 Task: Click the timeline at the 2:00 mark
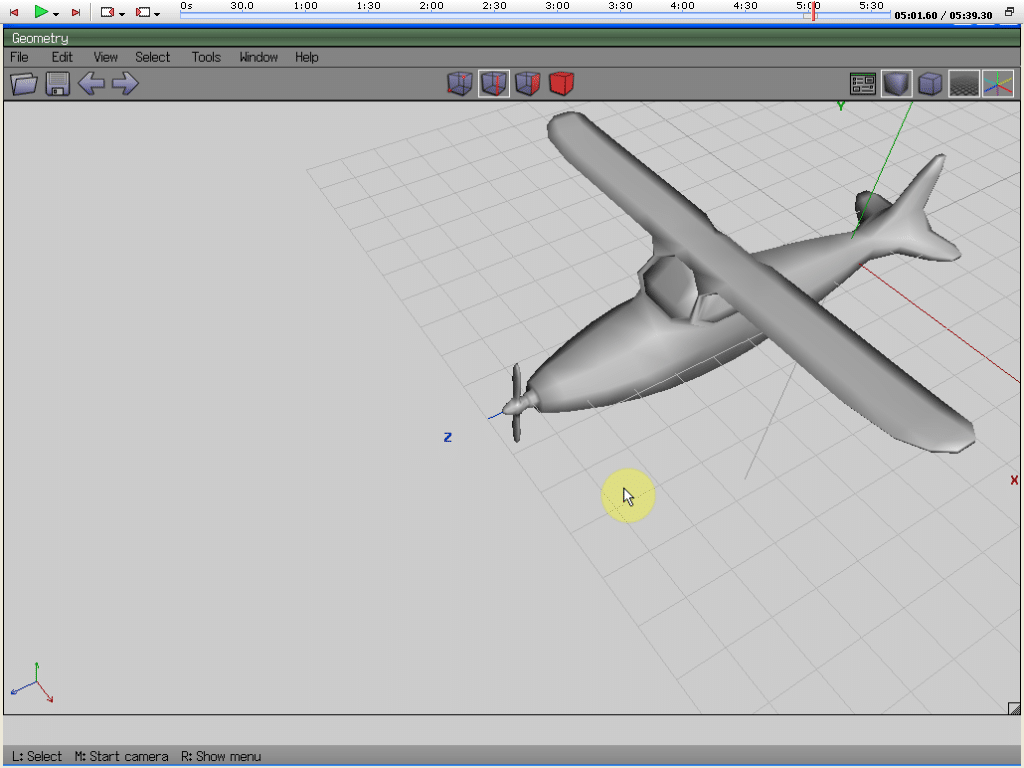click(x=432, y=14)
